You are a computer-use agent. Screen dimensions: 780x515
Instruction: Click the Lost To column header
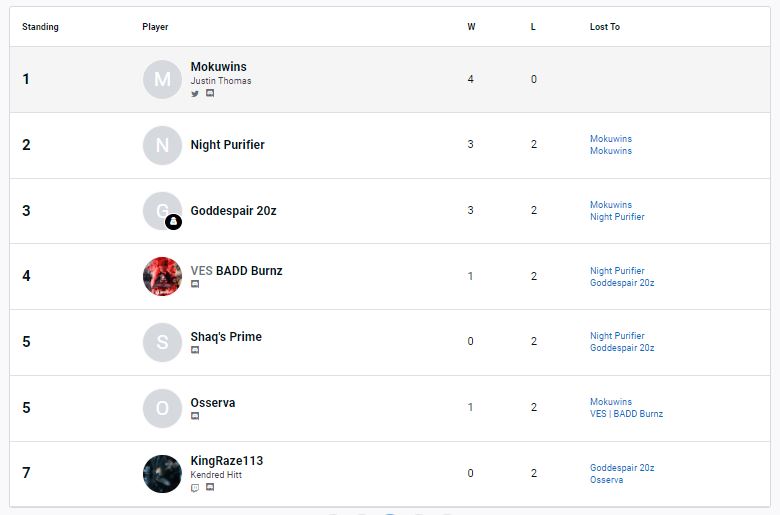604,27
